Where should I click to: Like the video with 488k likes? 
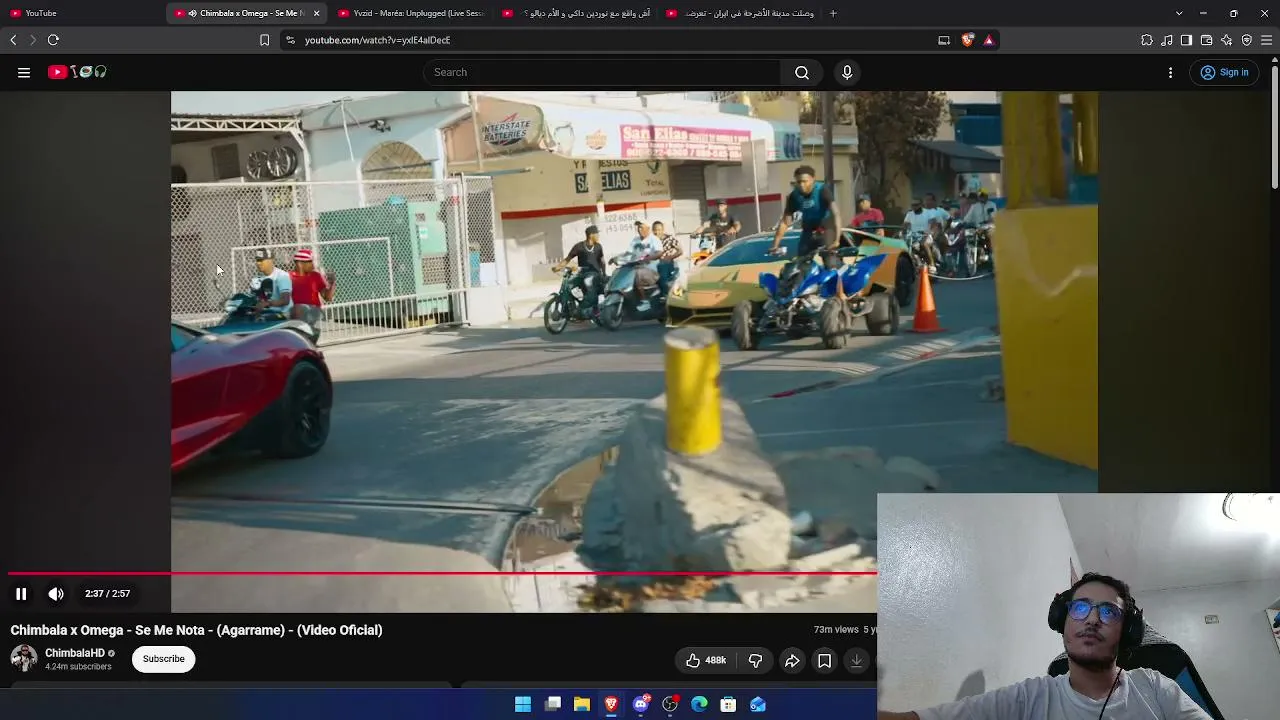click(x=705, y=660)
